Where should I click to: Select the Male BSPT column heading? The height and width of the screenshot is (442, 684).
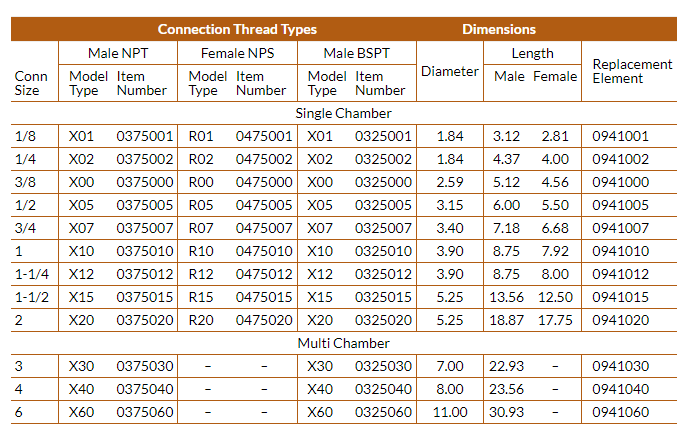(356, 53)
